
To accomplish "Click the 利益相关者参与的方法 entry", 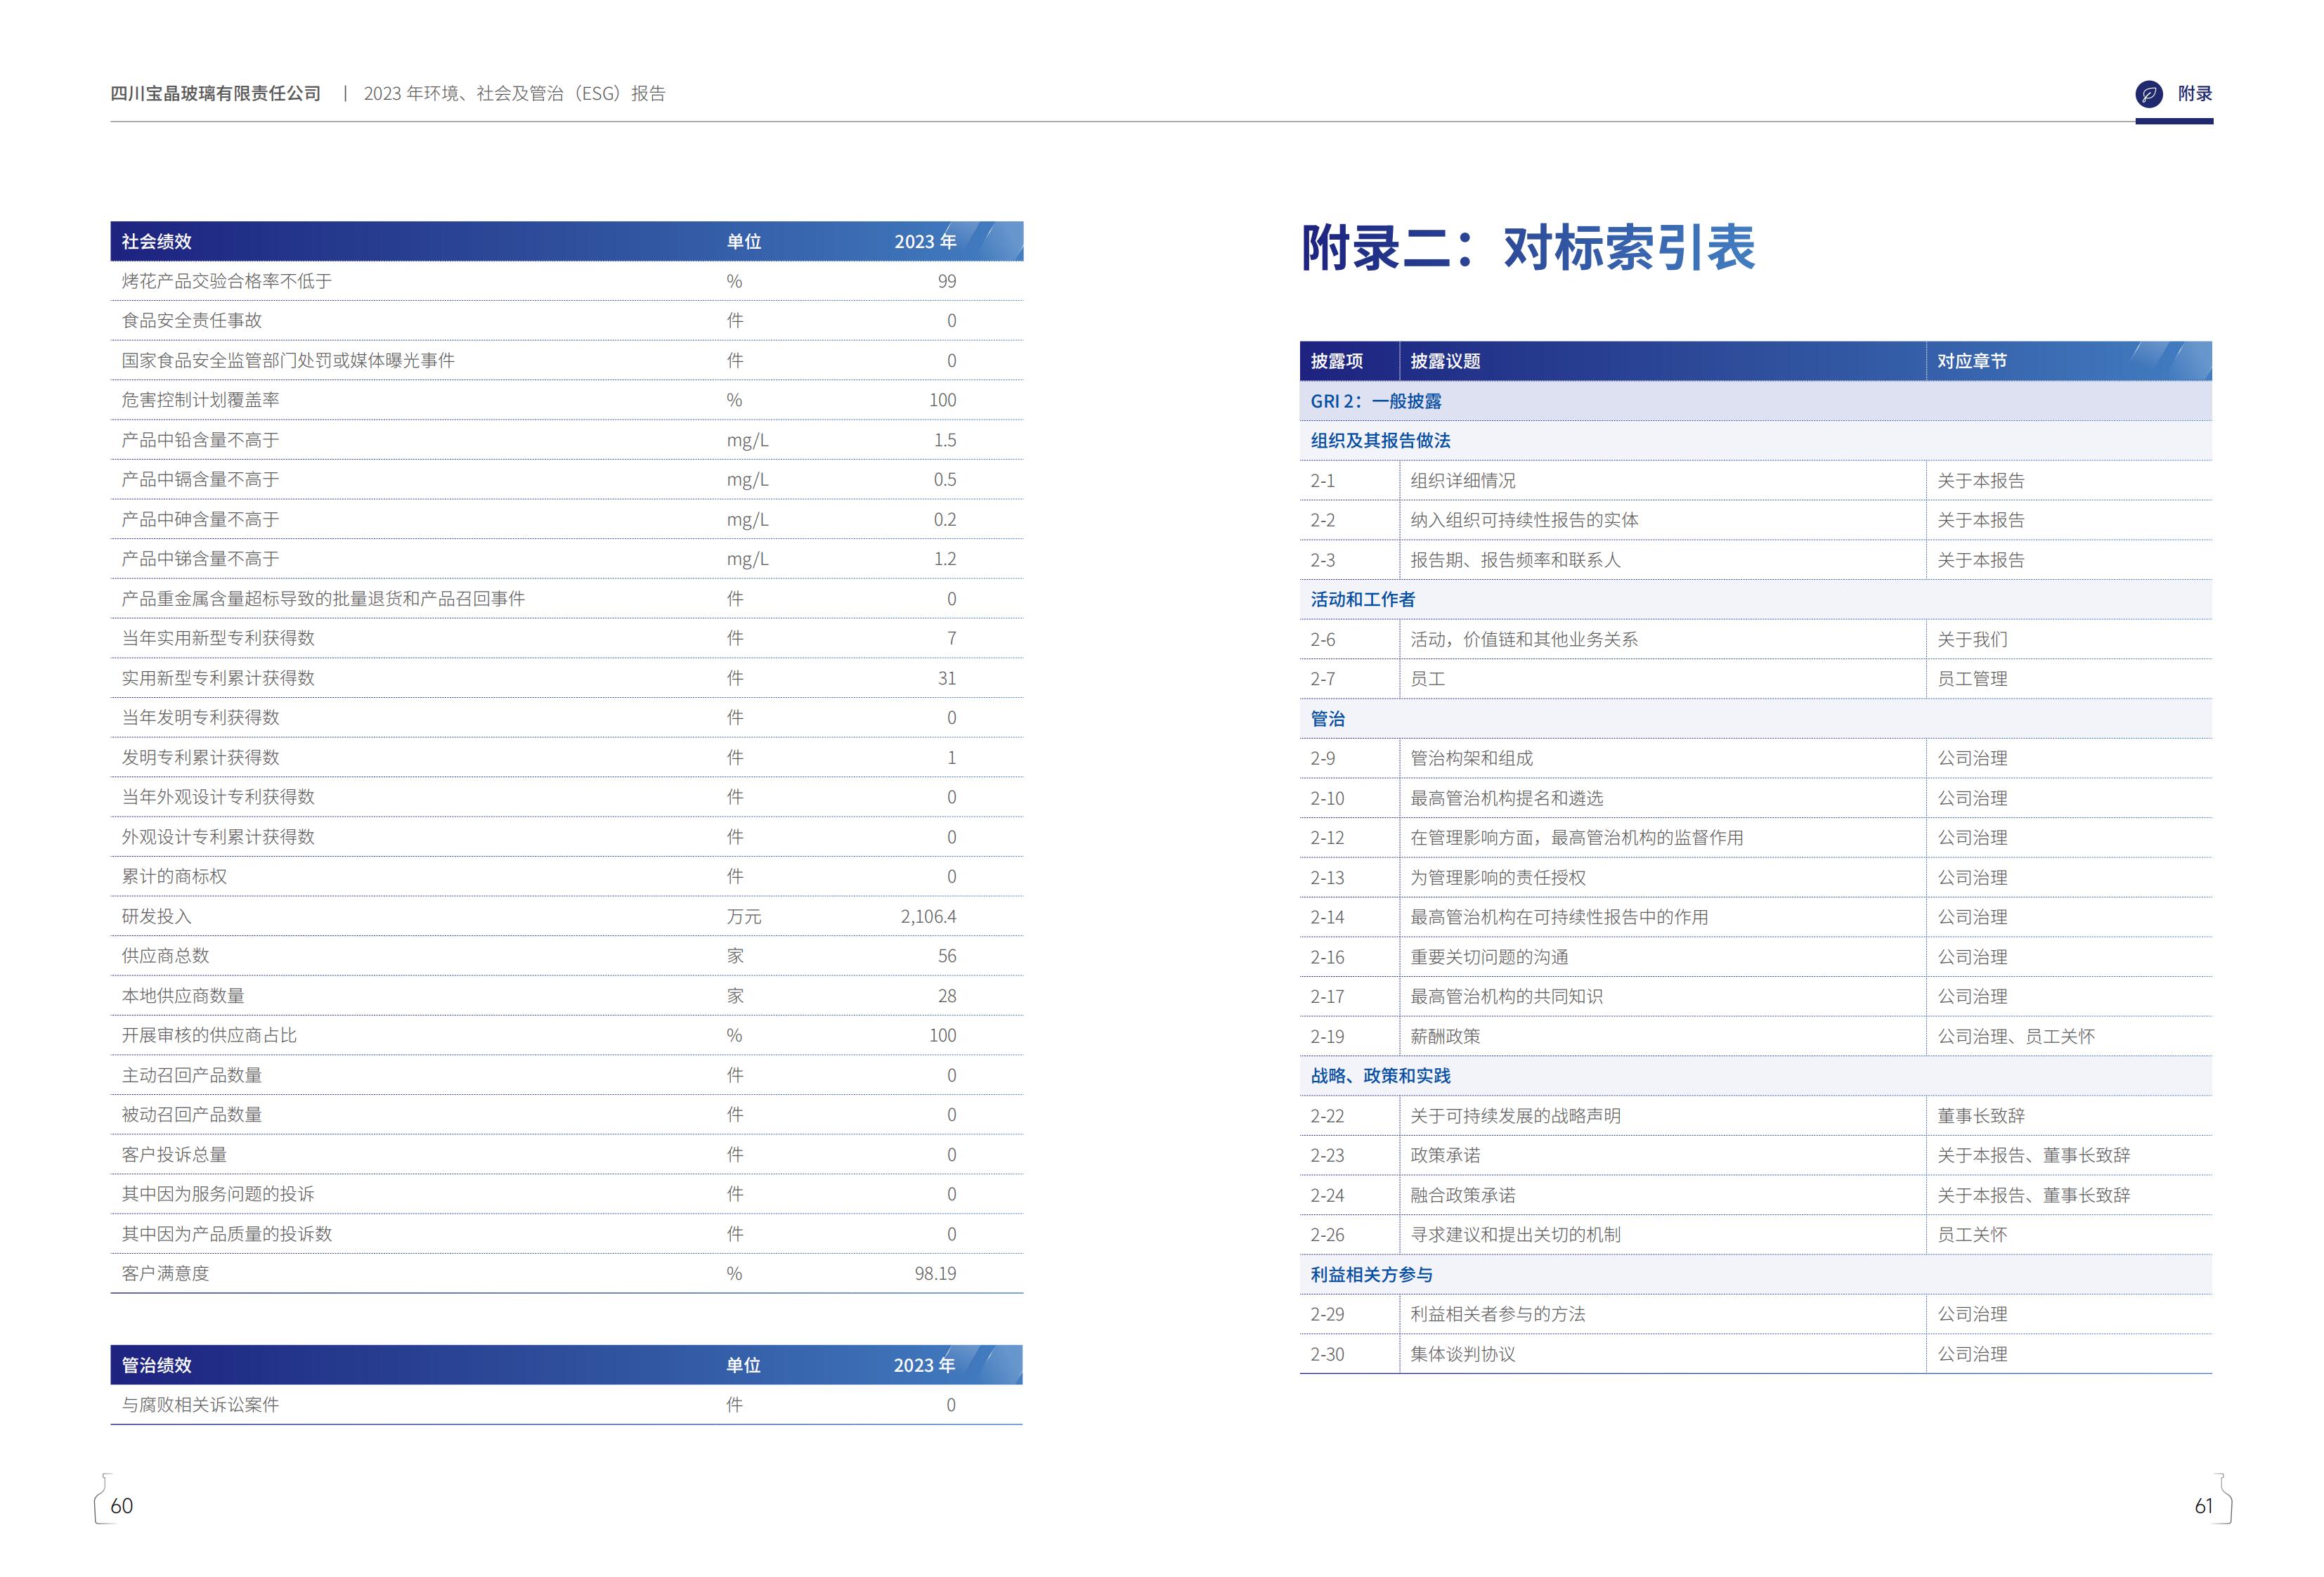I will pos(1498,1315).
